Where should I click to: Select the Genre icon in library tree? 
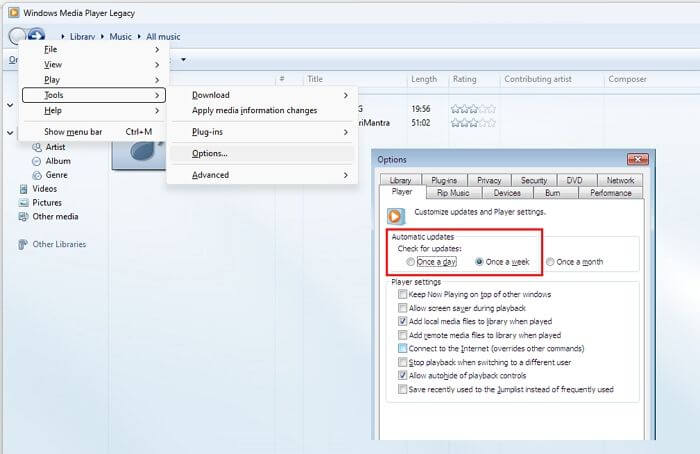point(37,175)
